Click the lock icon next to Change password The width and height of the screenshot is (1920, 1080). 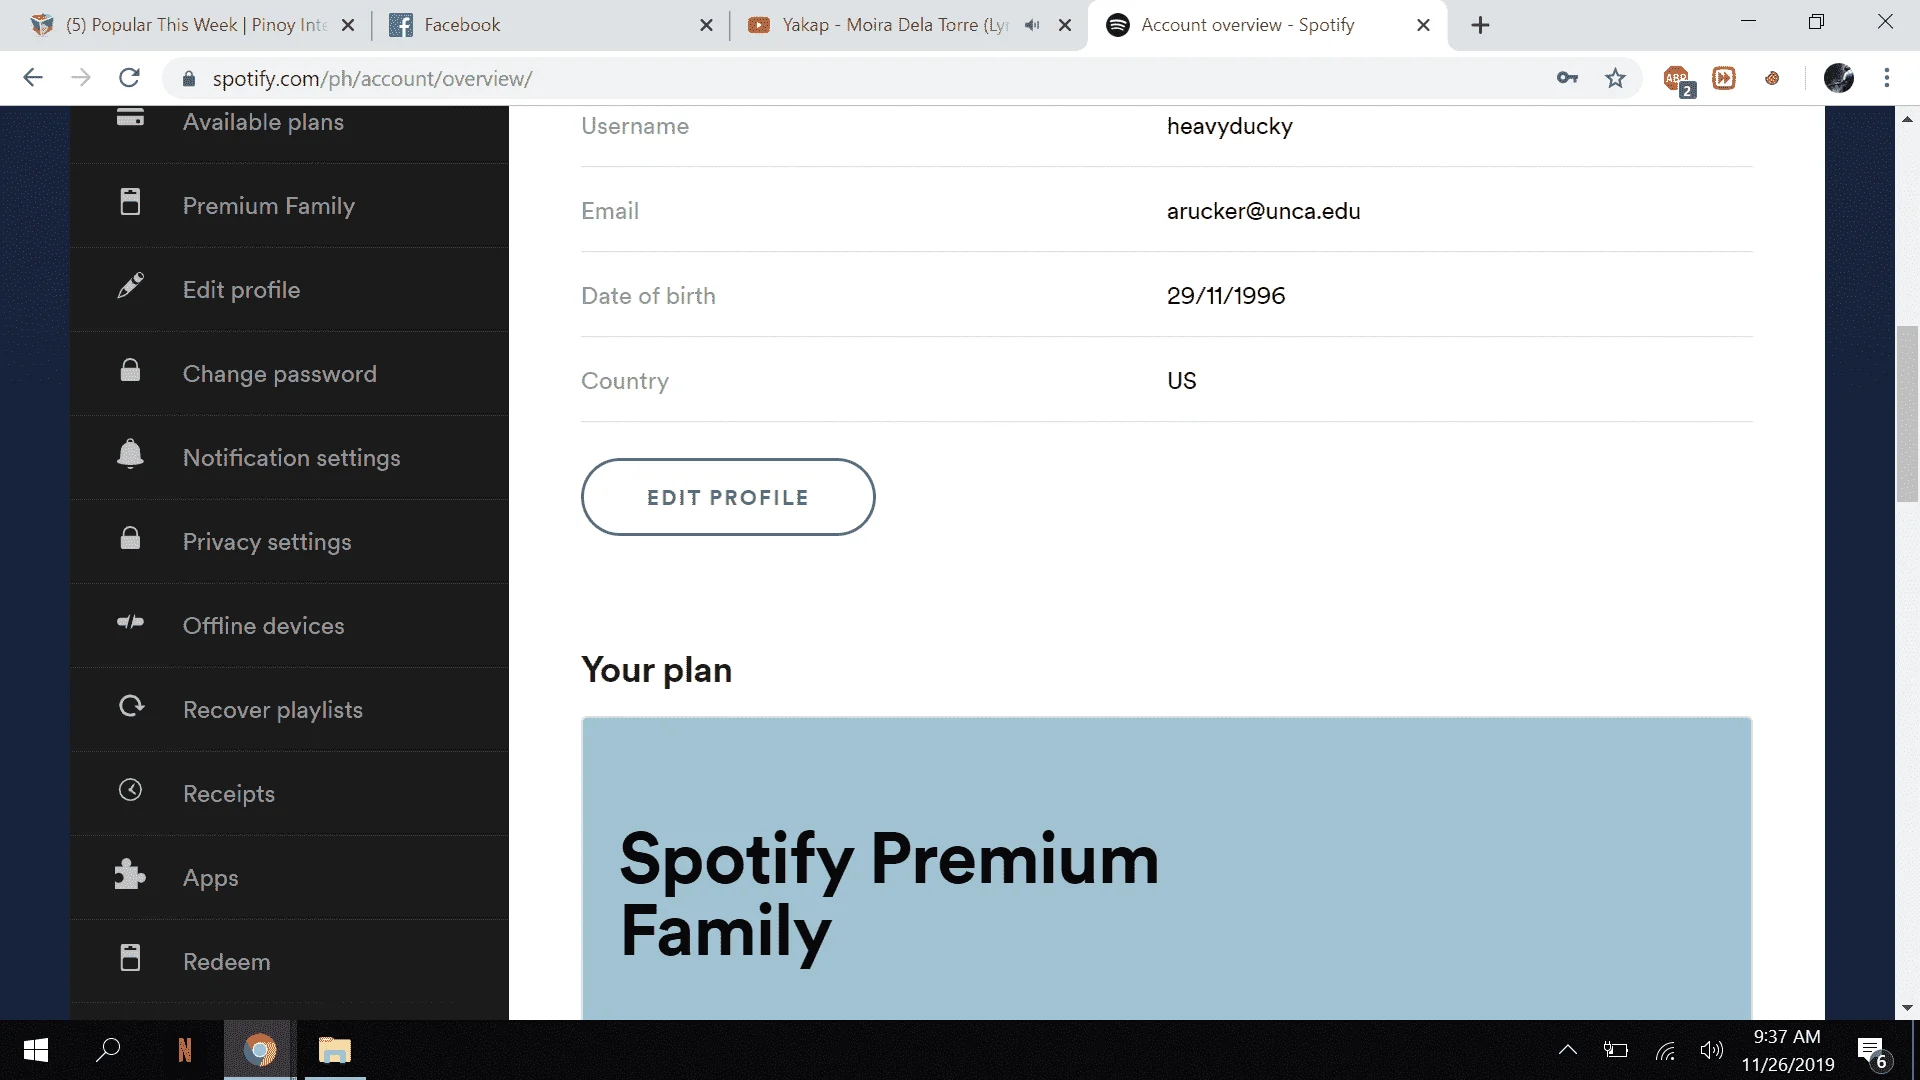click(130, 371)
